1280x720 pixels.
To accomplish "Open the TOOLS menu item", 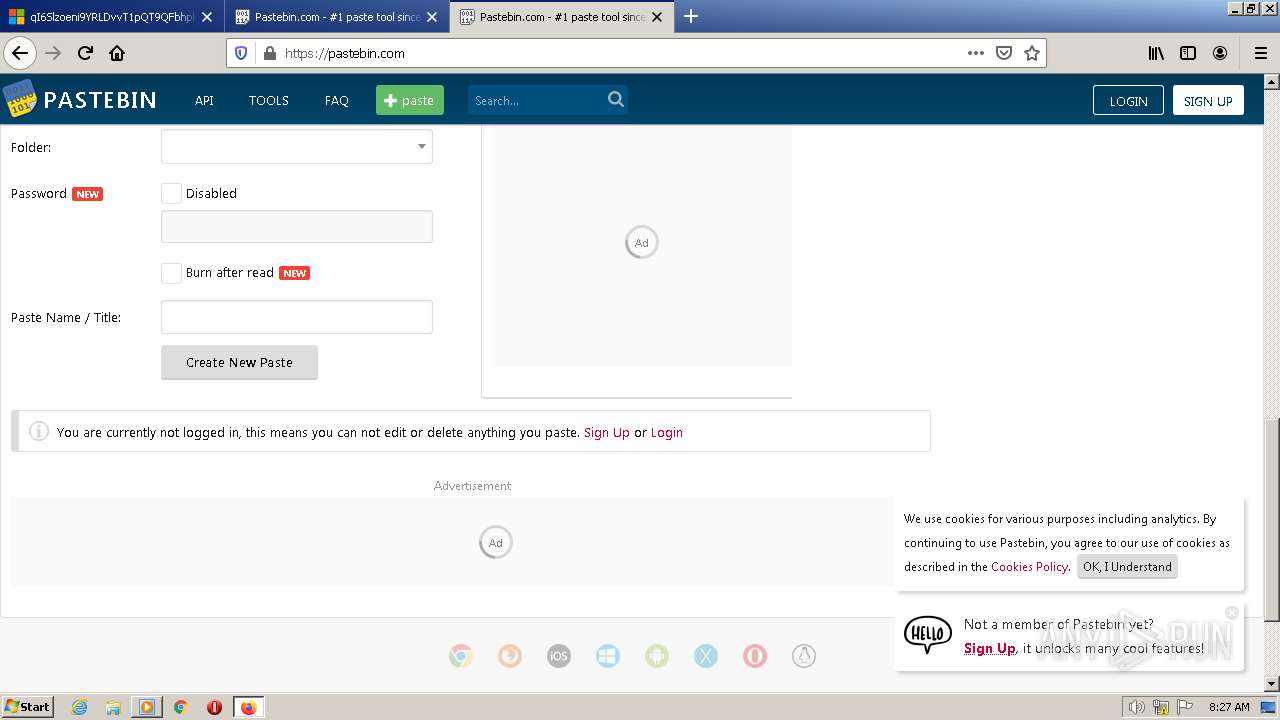I will click(269, 100).
